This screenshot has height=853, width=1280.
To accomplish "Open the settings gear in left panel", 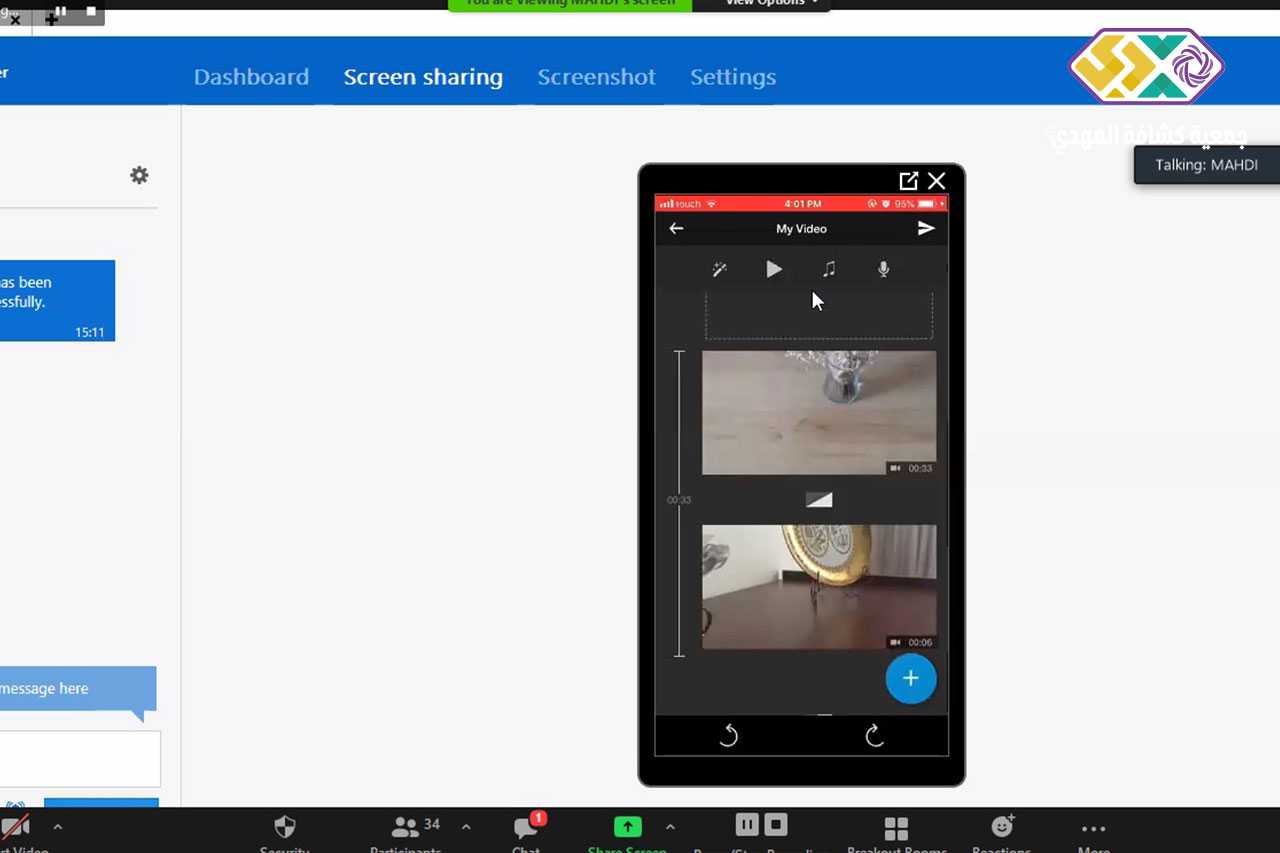I will (x=139, y=176).
